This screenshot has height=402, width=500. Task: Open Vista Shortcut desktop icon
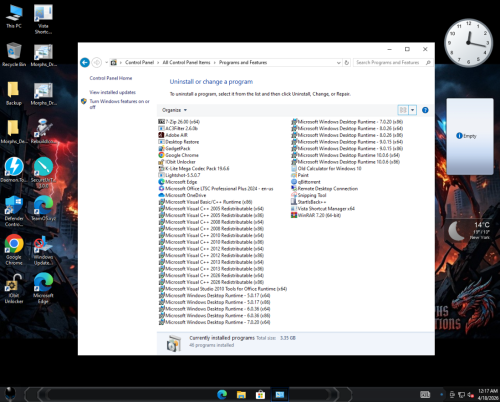click(x=43, y=19)
